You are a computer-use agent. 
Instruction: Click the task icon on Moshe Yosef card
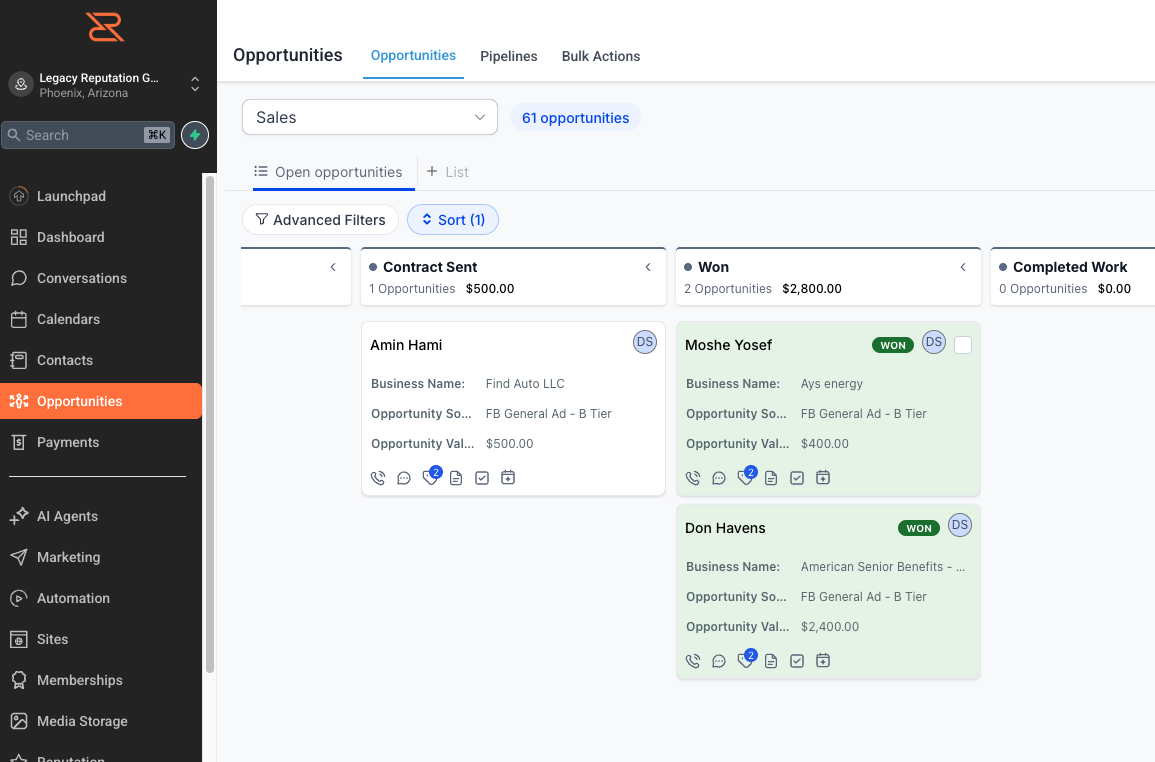[x=797, y=478]
